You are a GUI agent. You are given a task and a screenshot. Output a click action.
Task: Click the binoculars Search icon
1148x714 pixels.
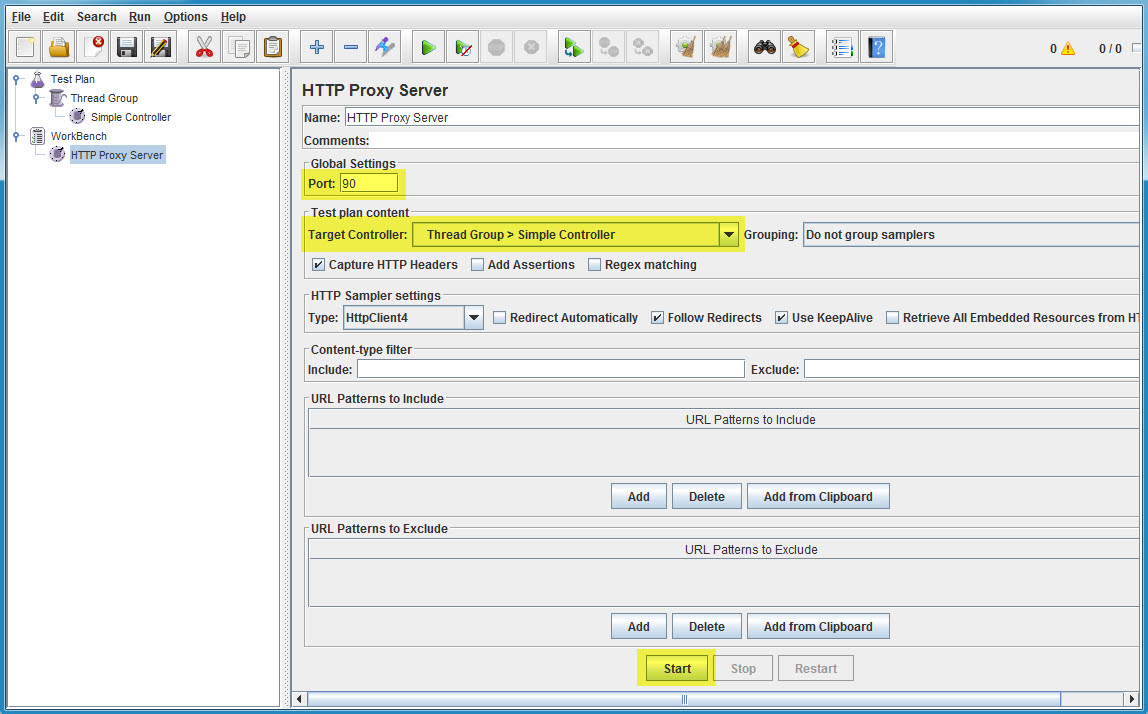(765, 48)
